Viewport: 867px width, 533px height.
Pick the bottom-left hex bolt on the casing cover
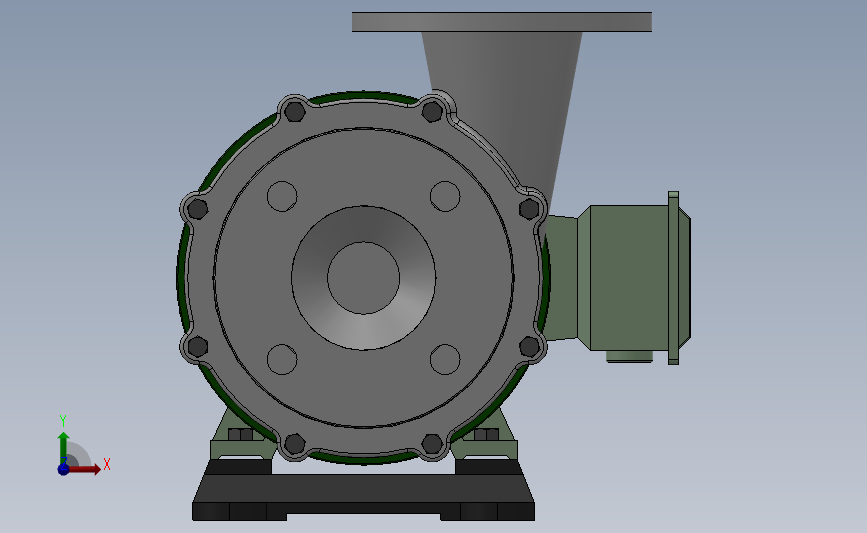[295, 443]
